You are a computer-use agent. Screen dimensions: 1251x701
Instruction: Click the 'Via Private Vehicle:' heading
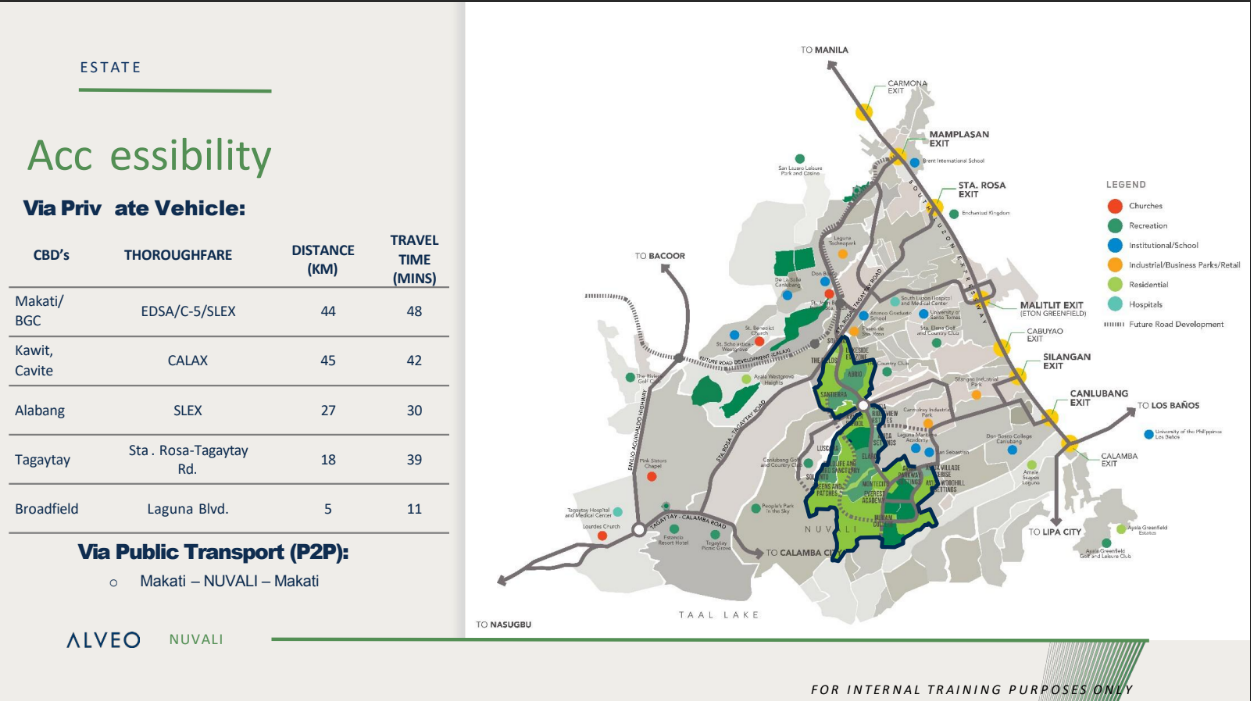134,209
